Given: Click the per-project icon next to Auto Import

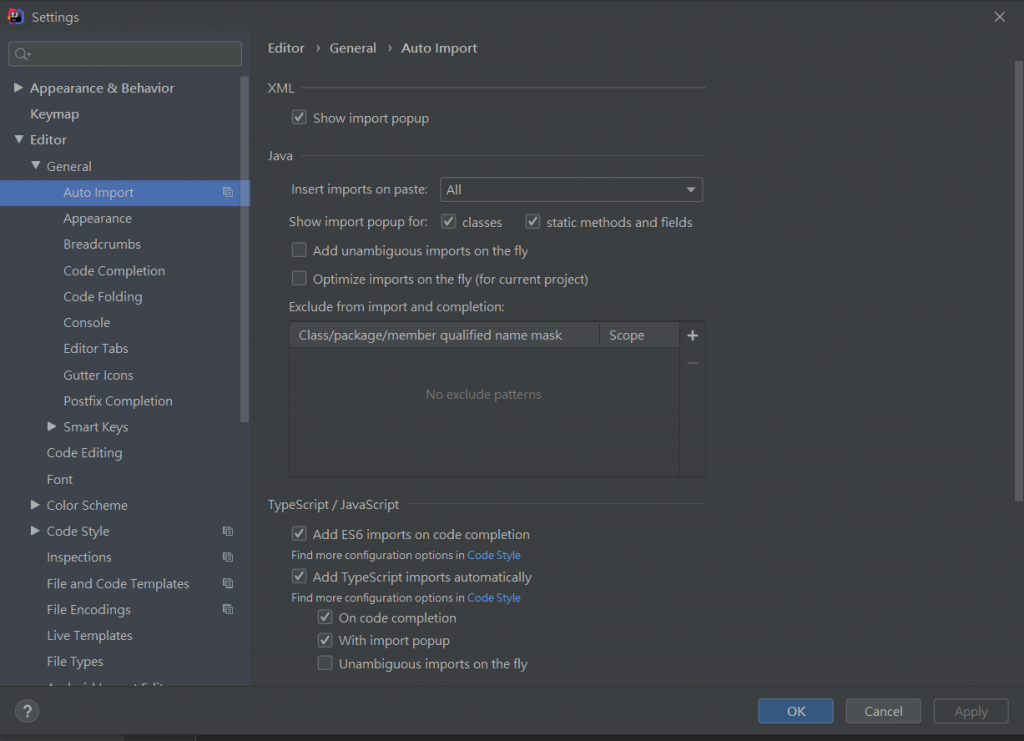Looking at the screenshot, I should pos(228,193).
